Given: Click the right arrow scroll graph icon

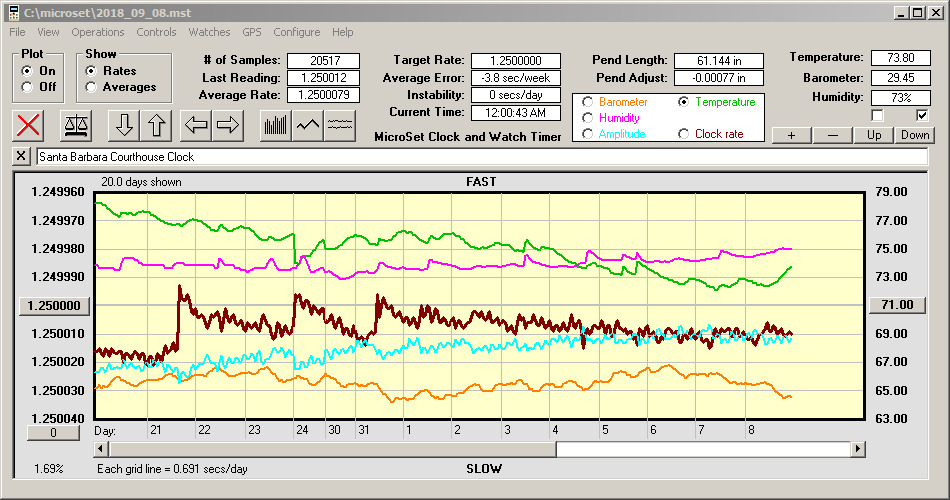Looking at the screenshot, I should point(228,125).
